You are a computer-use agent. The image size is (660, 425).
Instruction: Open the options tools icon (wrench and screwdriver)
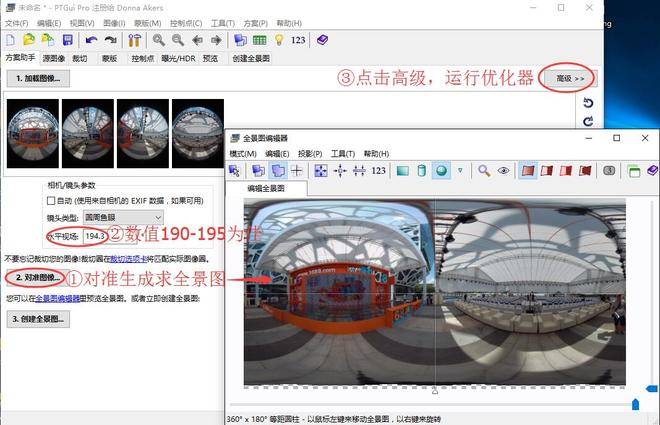pos(134,40)
